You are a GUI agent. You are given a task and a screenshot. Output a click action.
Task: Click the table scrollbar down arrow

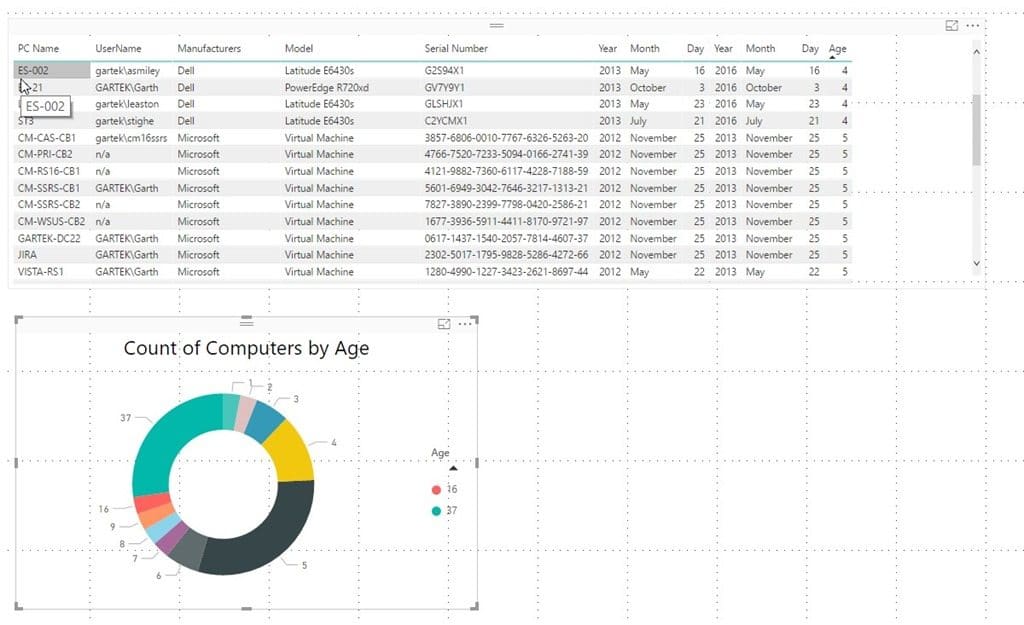pyautogui.click(x=976, y=263)
